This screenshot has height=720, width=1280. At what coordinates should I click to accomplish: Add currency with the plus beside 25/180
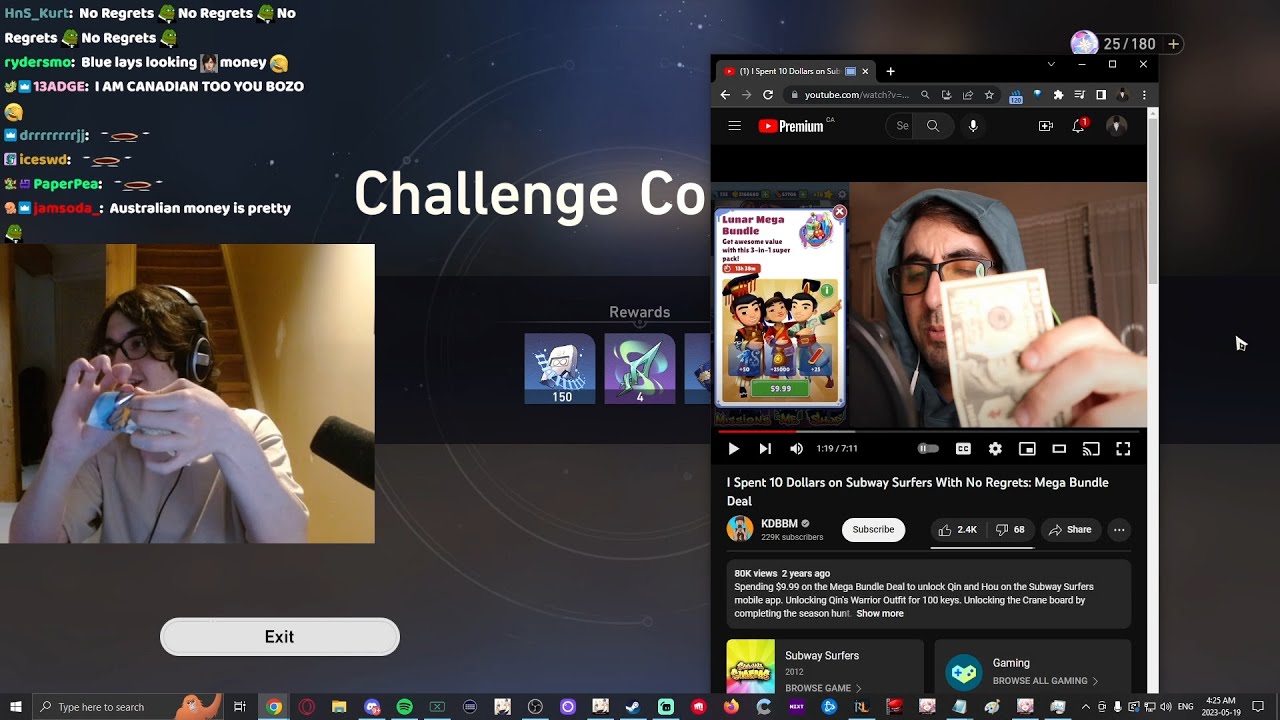point(1173,44)
